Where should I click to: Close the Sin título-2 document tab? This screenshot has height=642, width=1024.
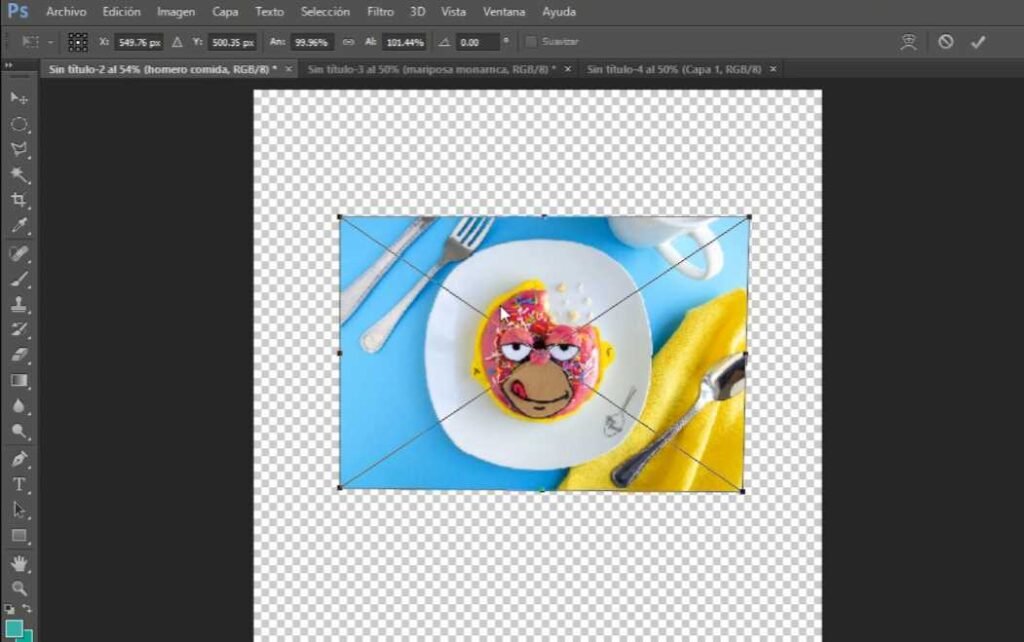(x=288, y=69)
